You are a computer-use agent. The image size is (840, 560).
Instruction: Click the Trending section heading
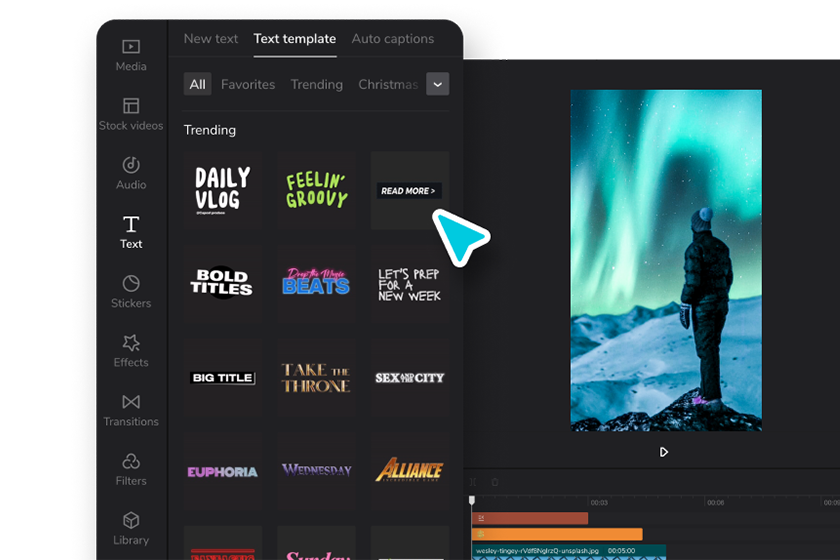[209, 130]
